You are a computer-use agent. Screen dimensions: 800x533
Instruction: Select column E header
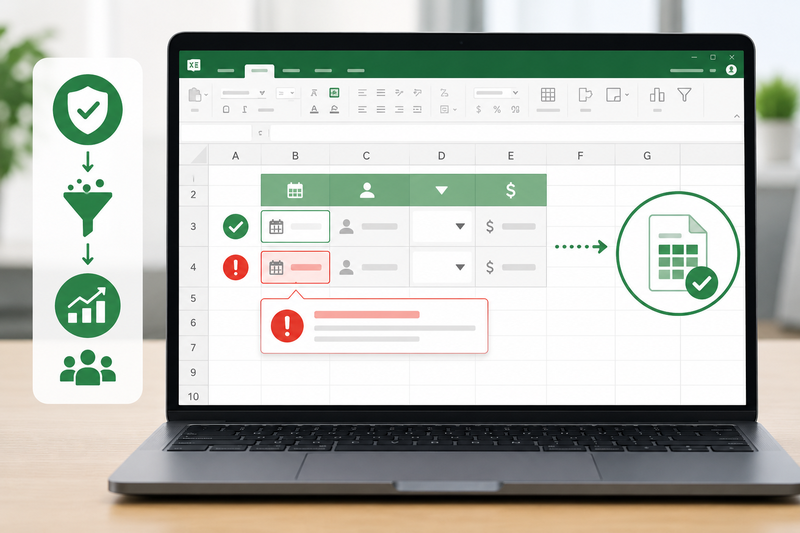click(511, 156)
